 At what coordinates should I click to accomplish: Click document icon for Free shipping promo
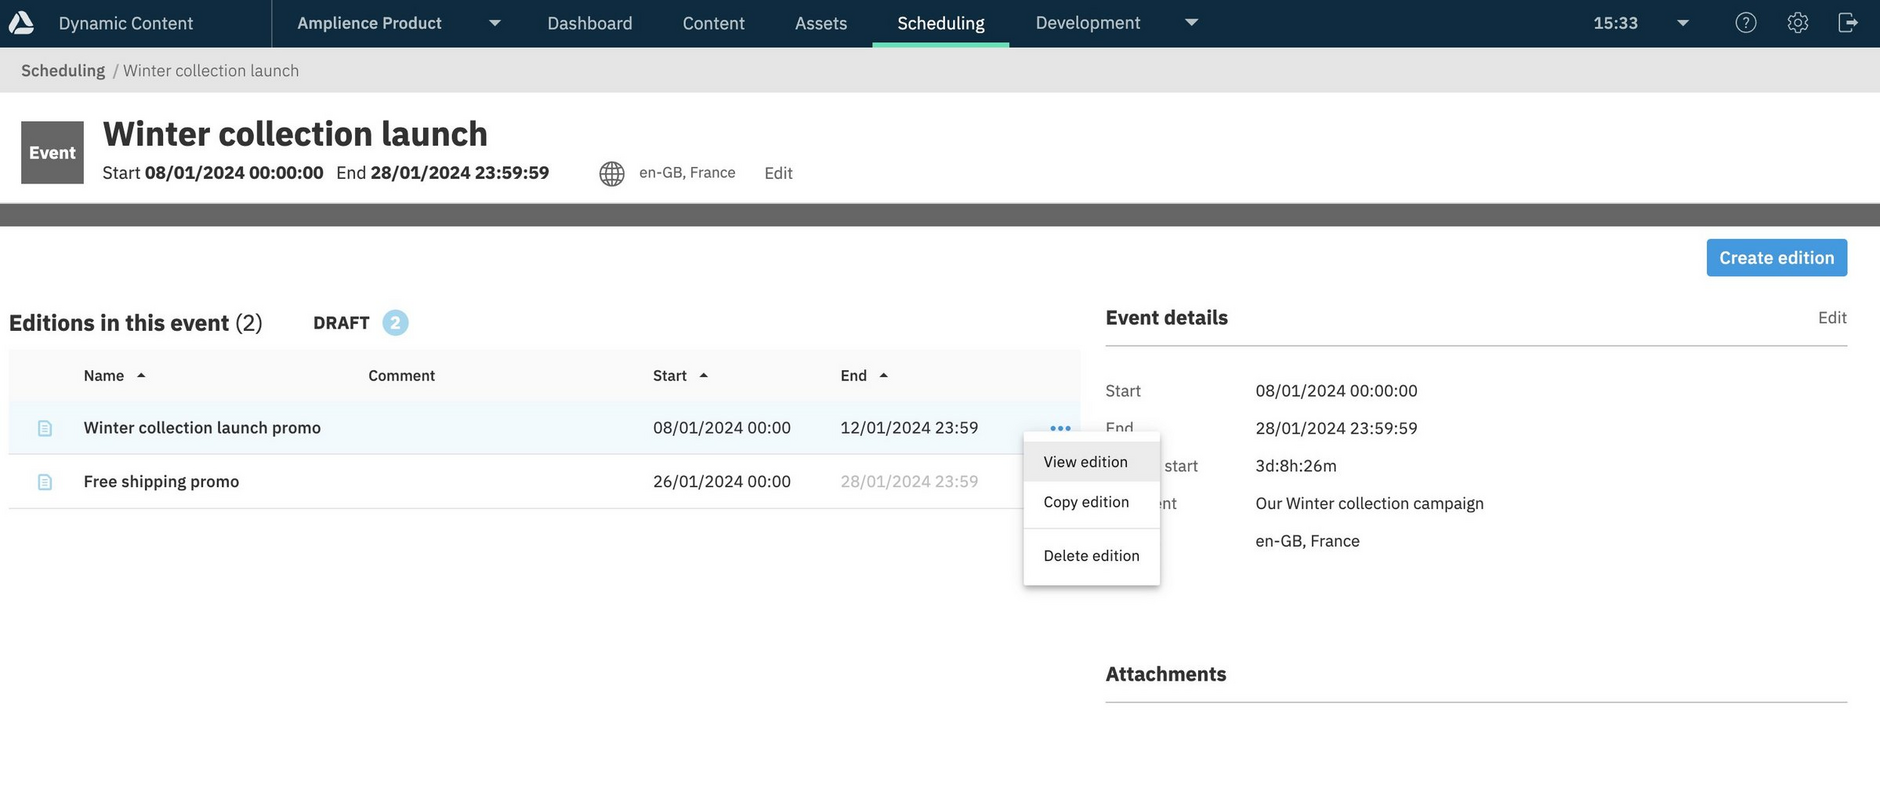point(45,482)
